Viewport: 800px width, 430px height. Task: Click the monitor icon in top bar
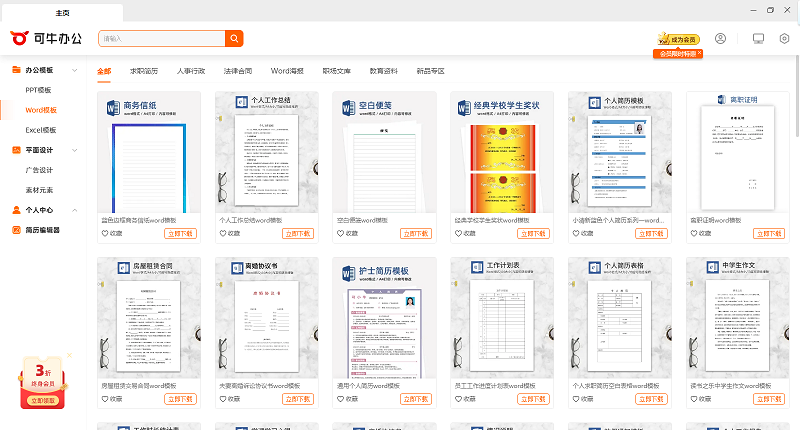click(x=758, y=39)
